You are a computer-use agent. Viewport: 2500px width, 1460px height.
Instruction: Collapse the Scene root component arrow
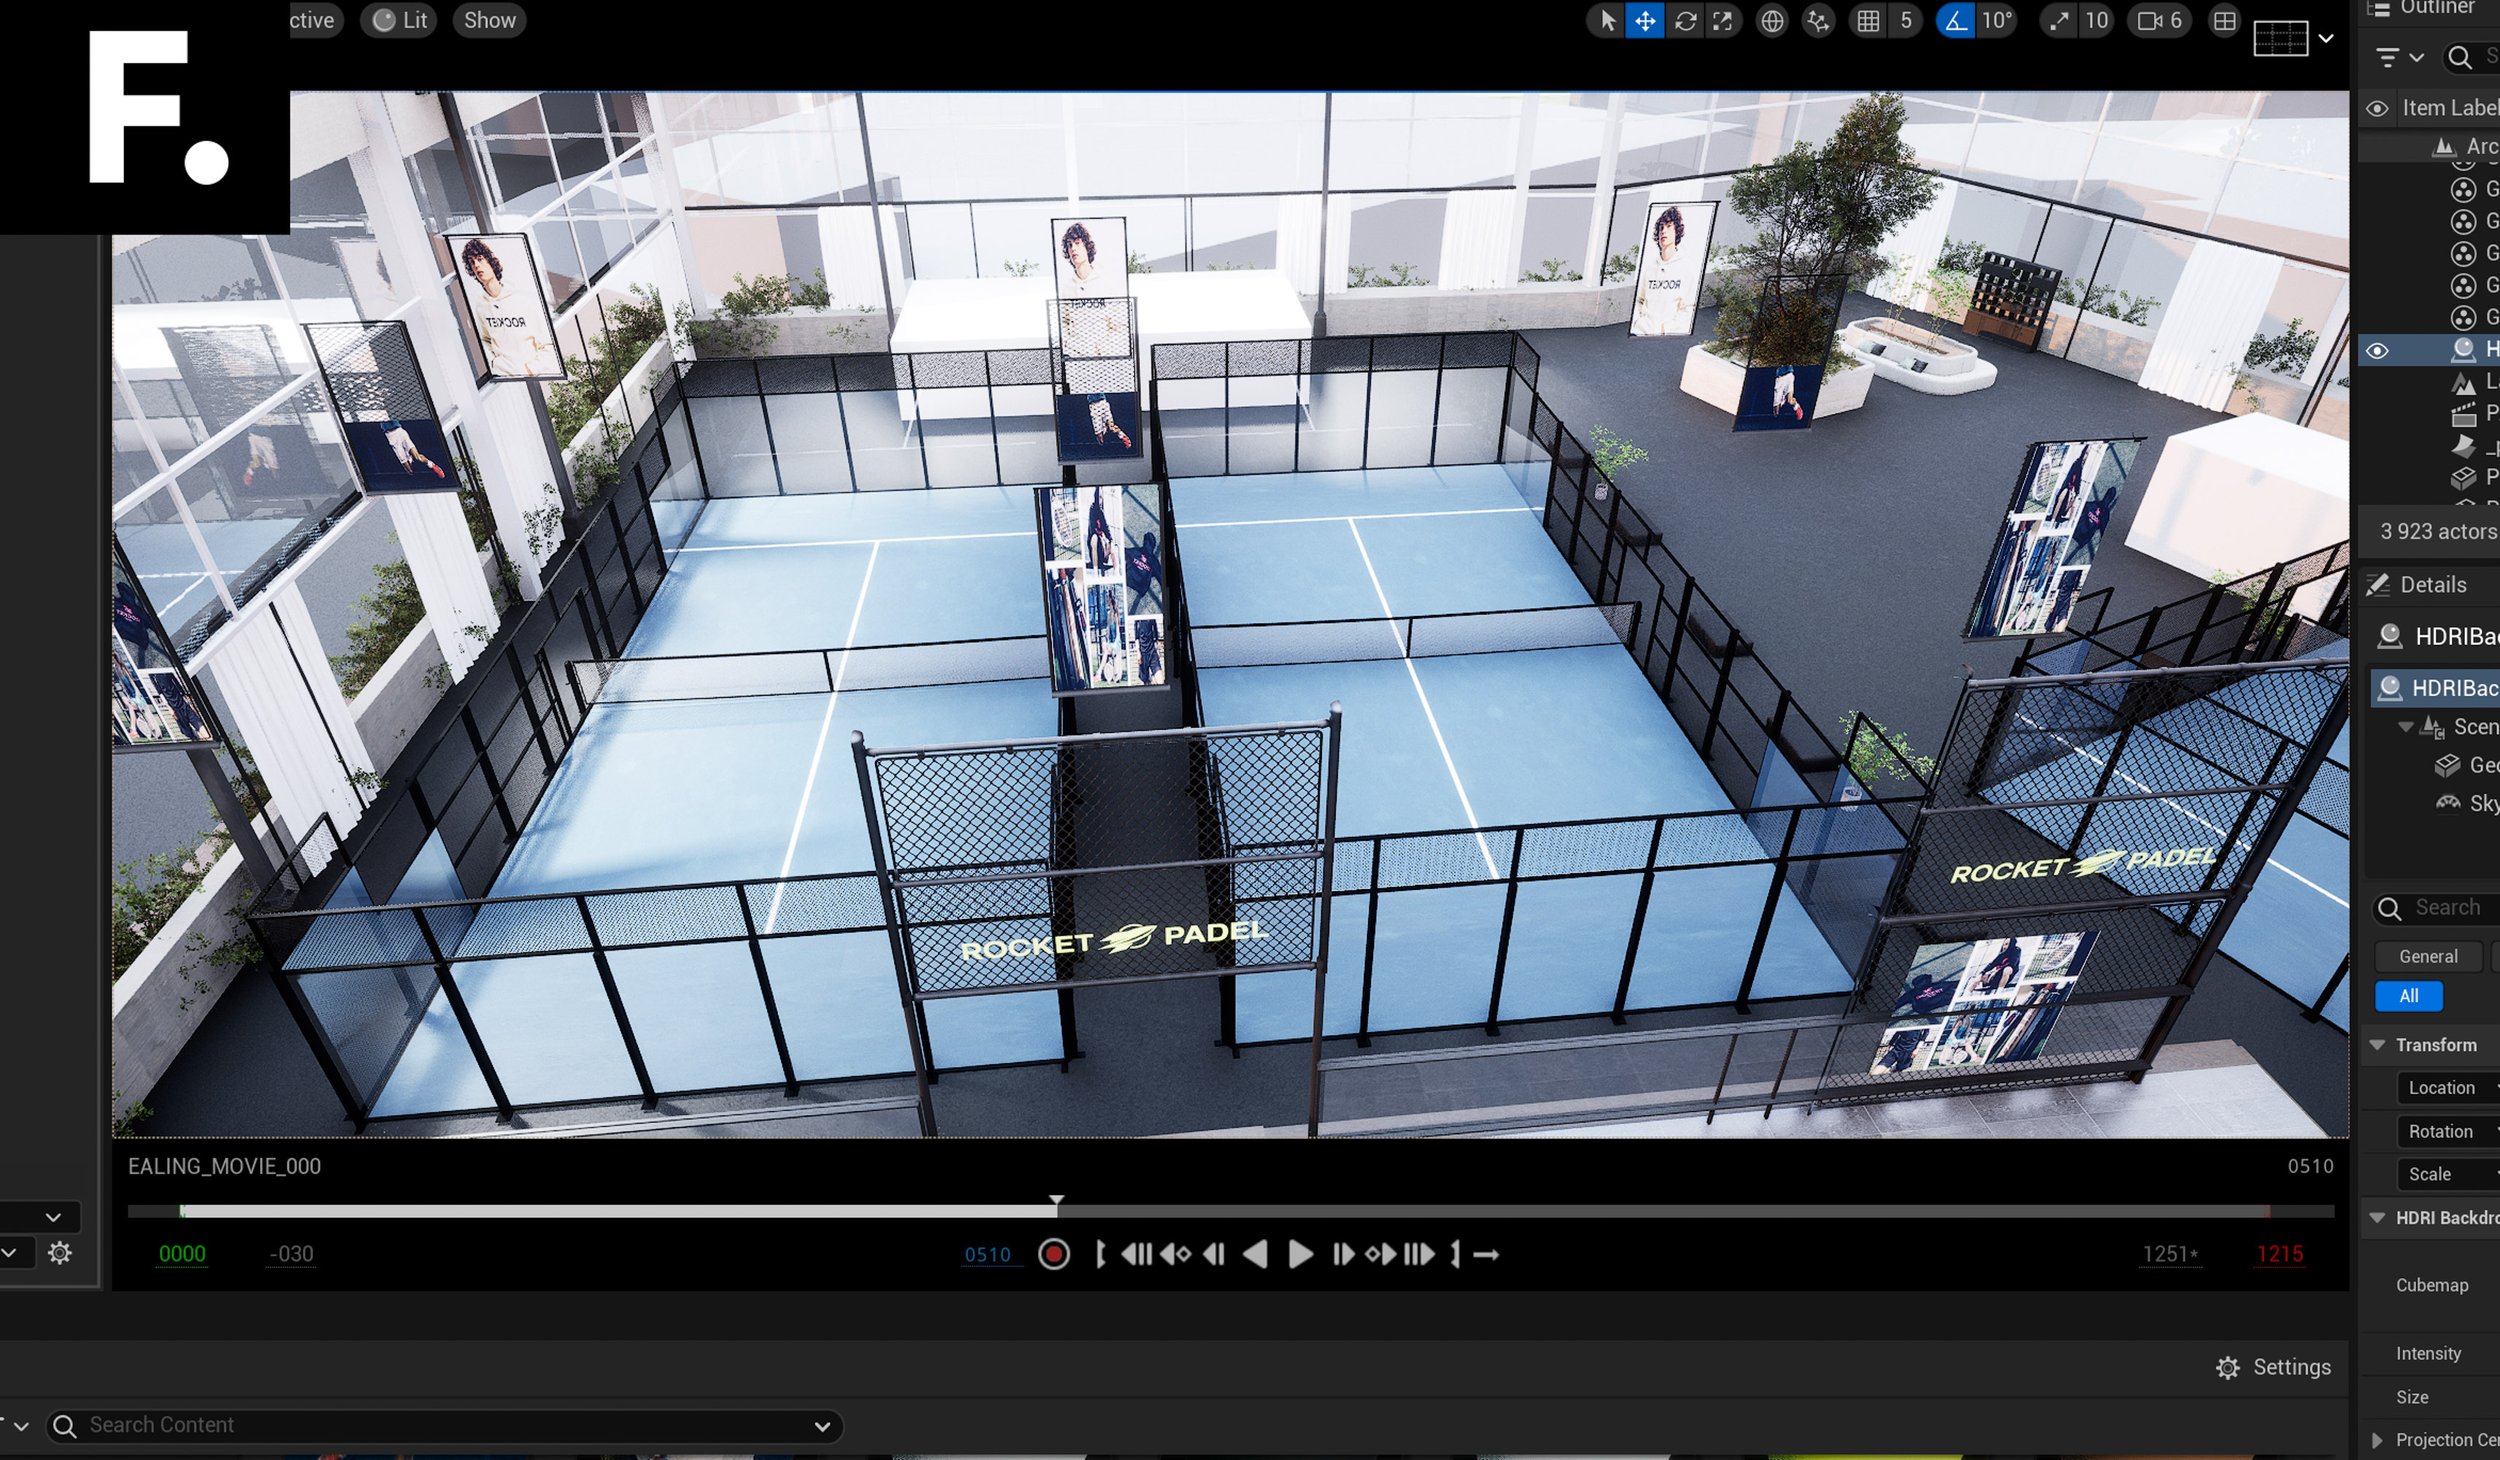pyautogui.click(x=2405, y=727)
